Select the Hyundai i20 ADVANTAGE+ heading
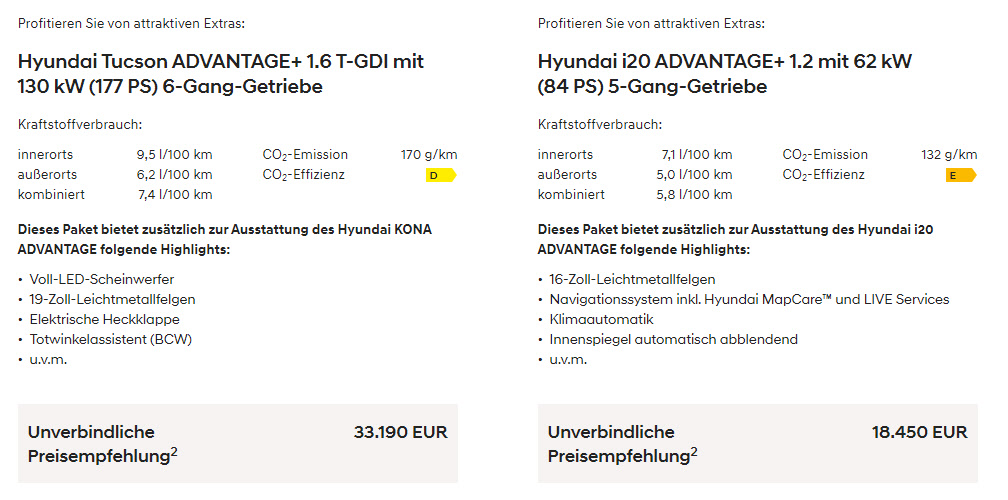Image resolution: width=1008 pixels, height=500 pixels. (725, 74)
